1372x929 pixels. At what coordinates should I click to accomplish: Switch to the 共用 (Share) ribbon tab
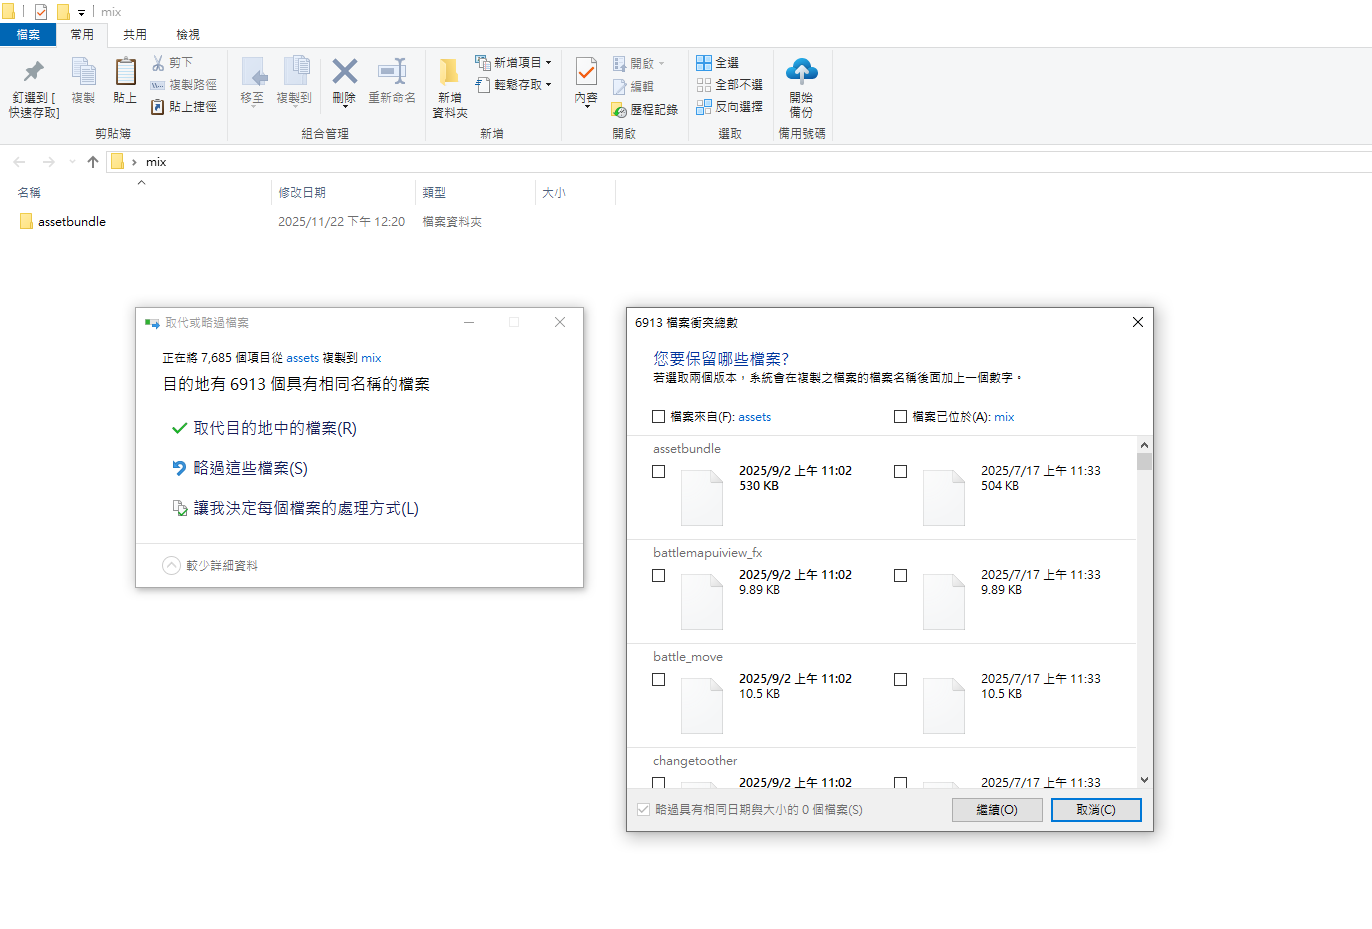click(135, 35)
